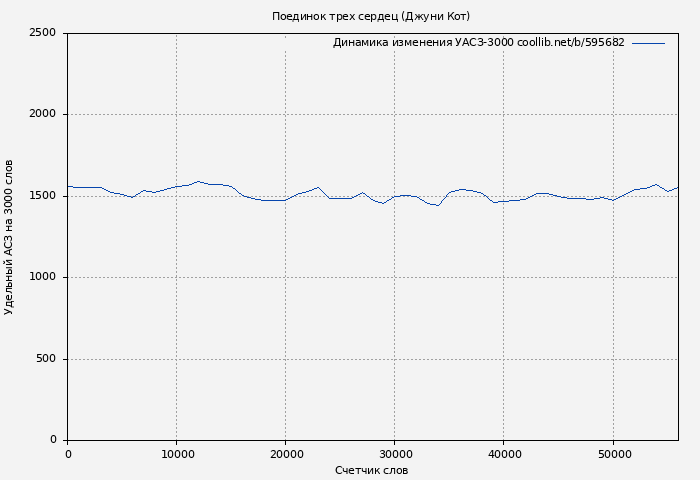Click the 1500 tick label on y-axis

click(x=42, y=196)
